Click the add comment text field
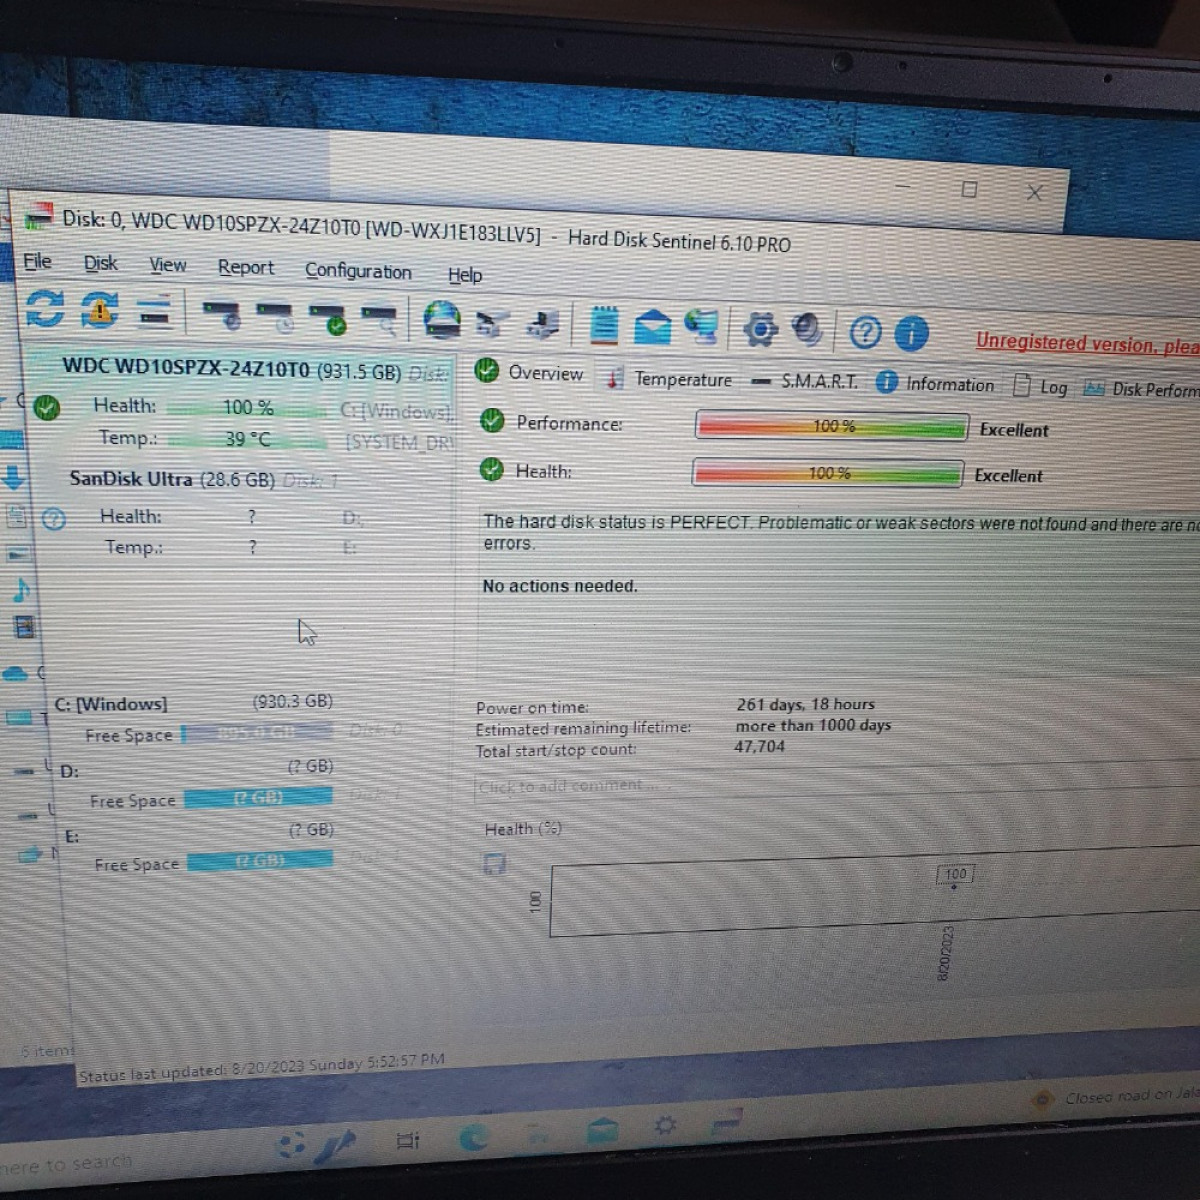Screen dimensions: 1200x1200 570,786
